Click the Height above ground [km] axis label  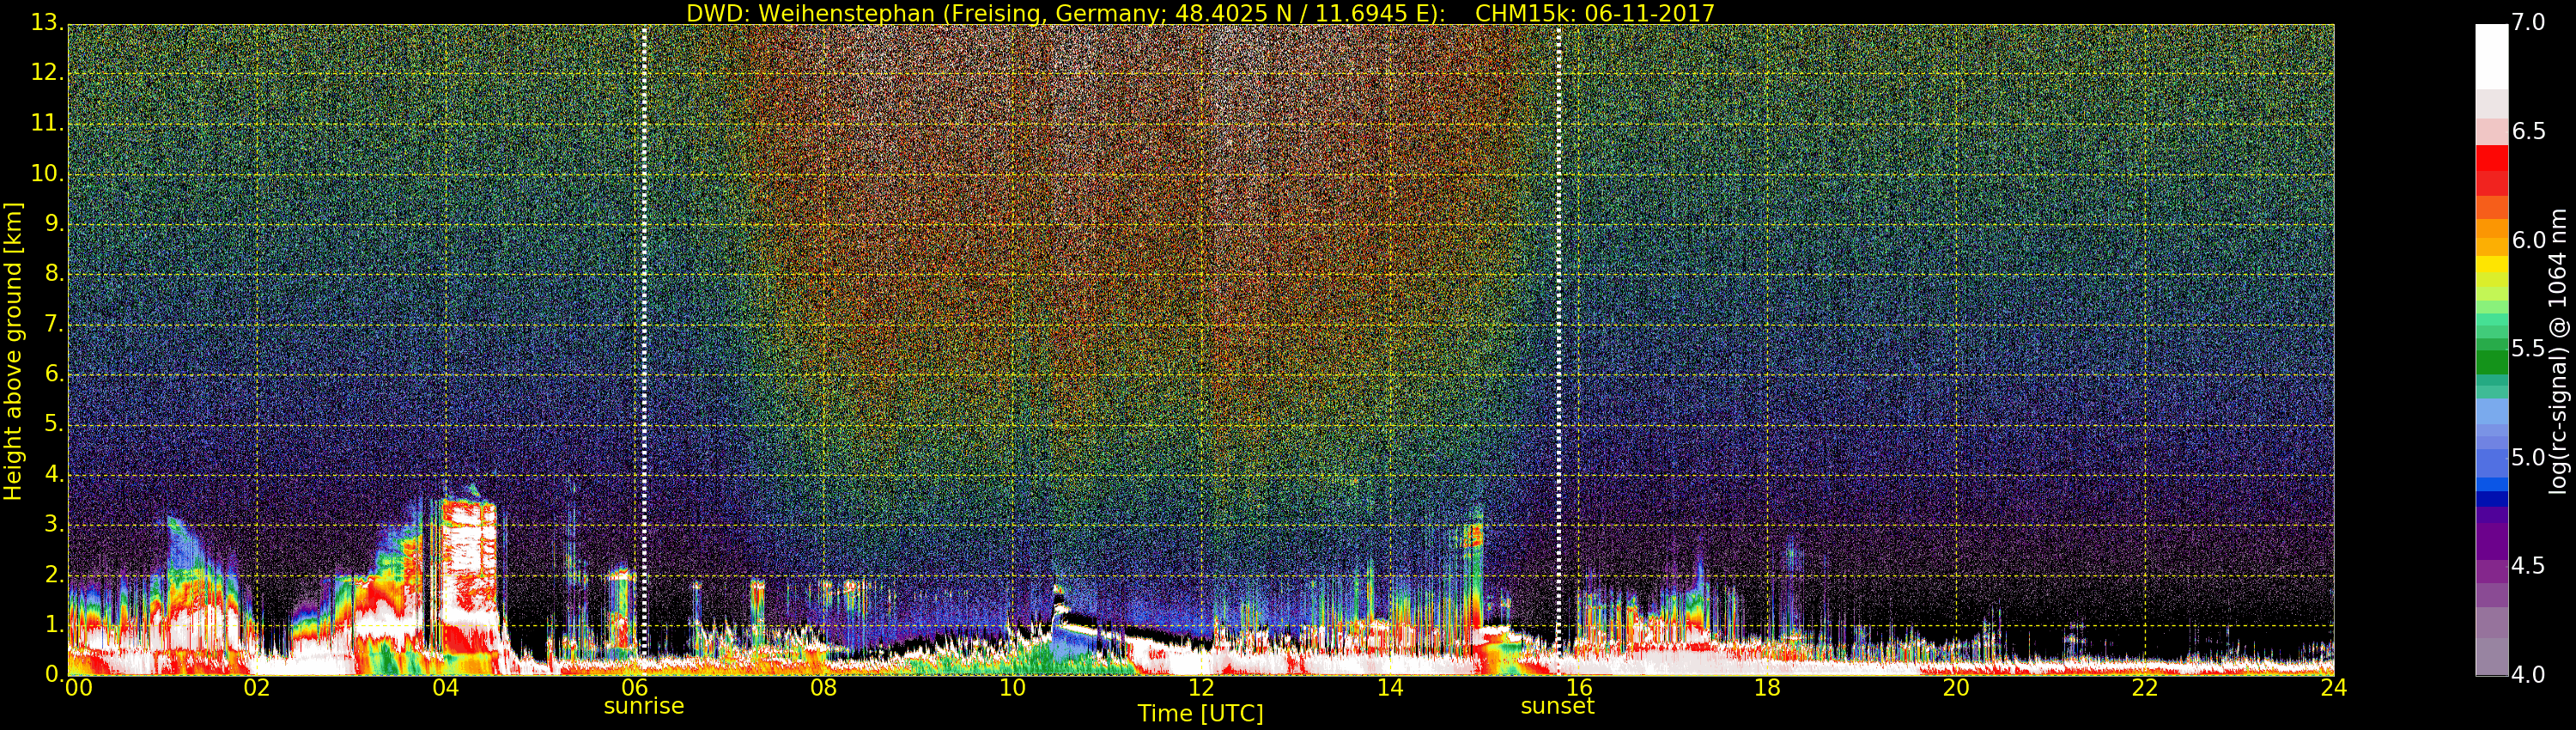[x=13, y=350]
